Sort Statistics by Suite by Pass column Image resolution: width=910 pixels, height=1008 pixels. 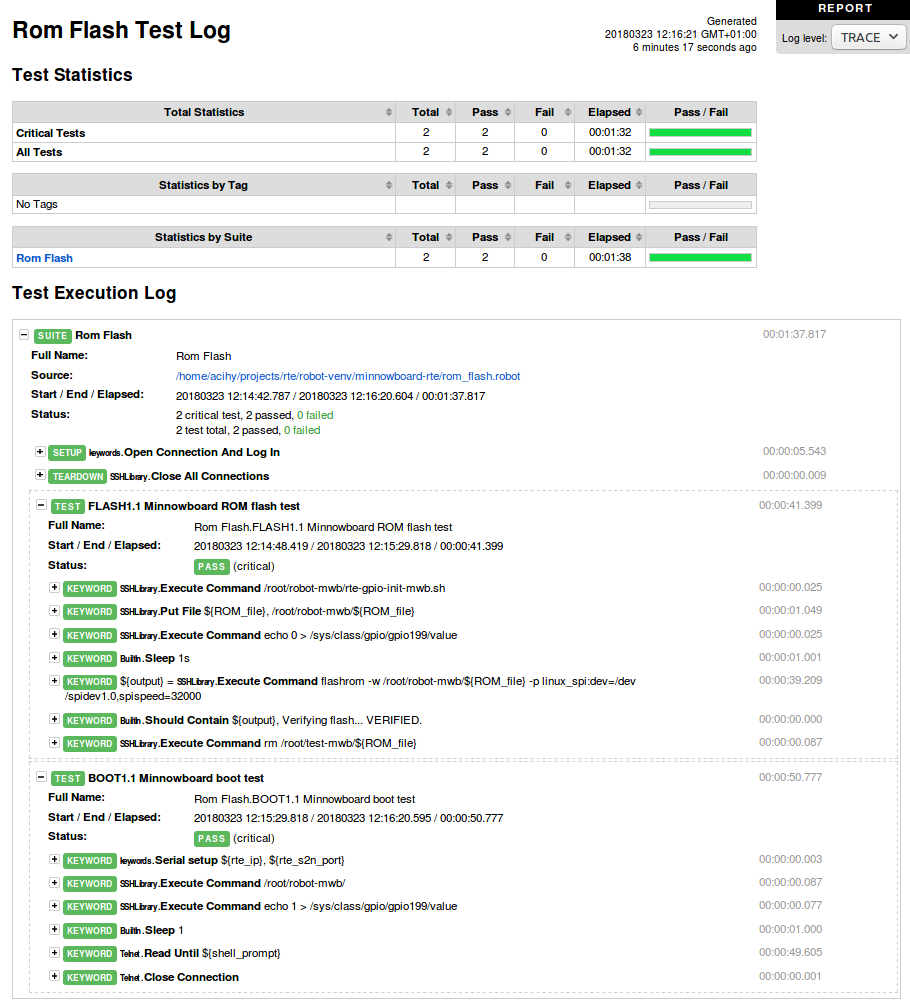(x=485, y=237)
